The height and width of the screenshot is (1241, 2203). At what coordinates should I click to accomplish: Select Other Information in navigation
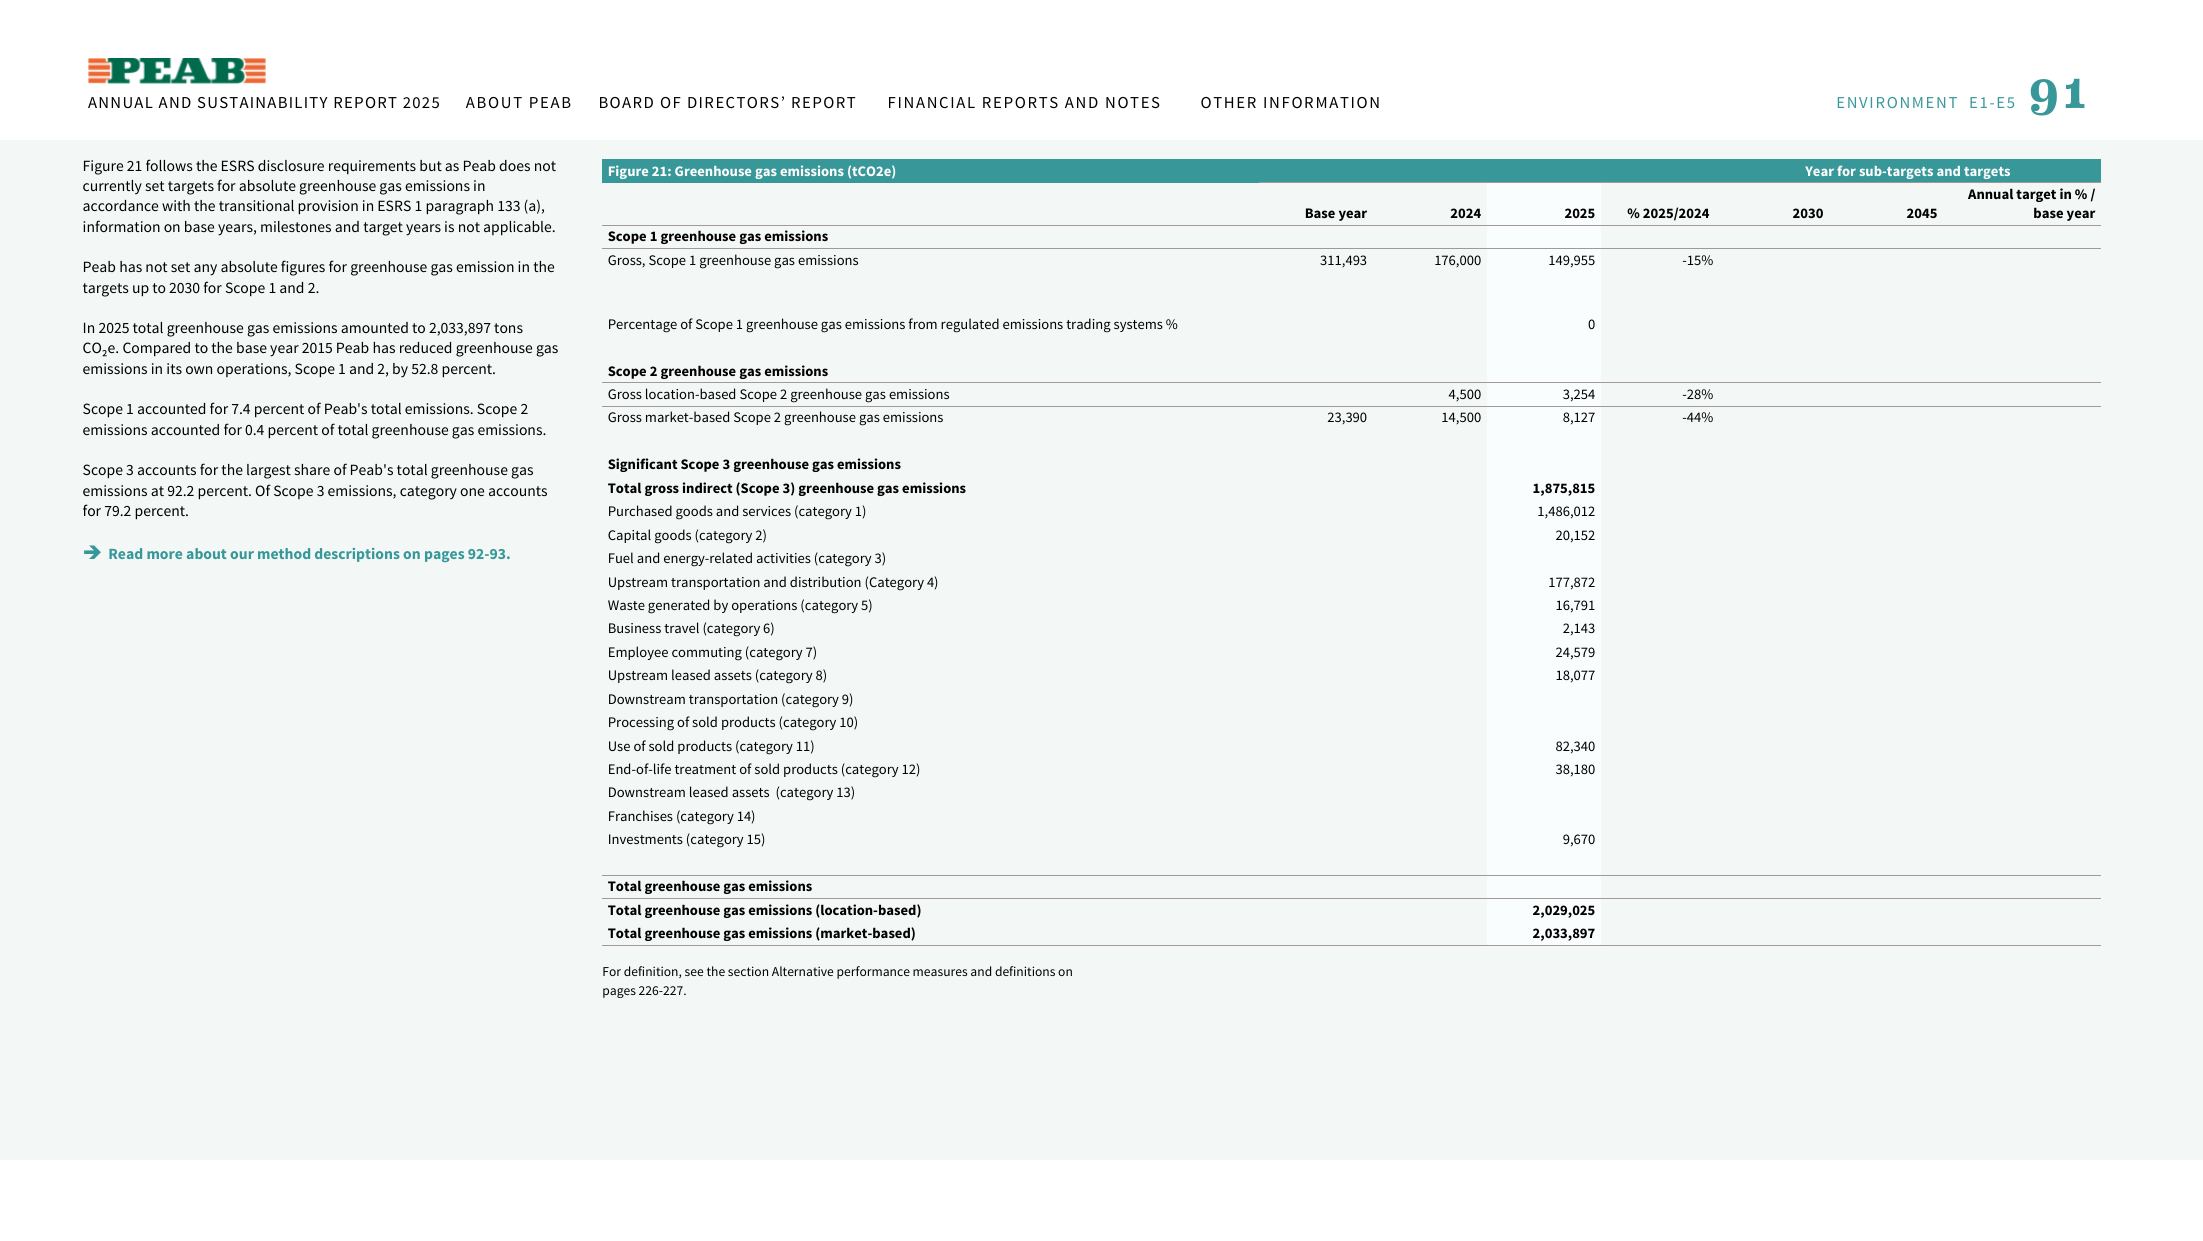[1290, 103]
